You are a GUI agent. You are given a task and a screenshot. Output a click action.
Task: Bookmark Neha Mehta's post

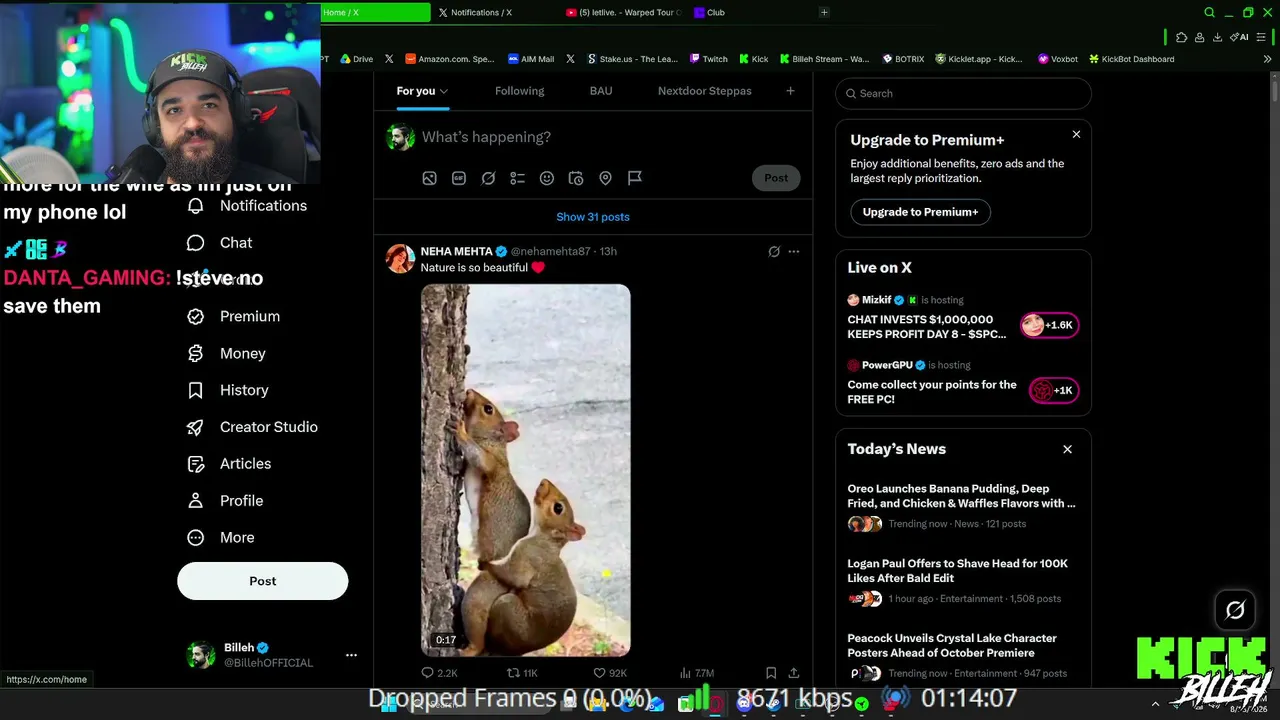(771, 673)
